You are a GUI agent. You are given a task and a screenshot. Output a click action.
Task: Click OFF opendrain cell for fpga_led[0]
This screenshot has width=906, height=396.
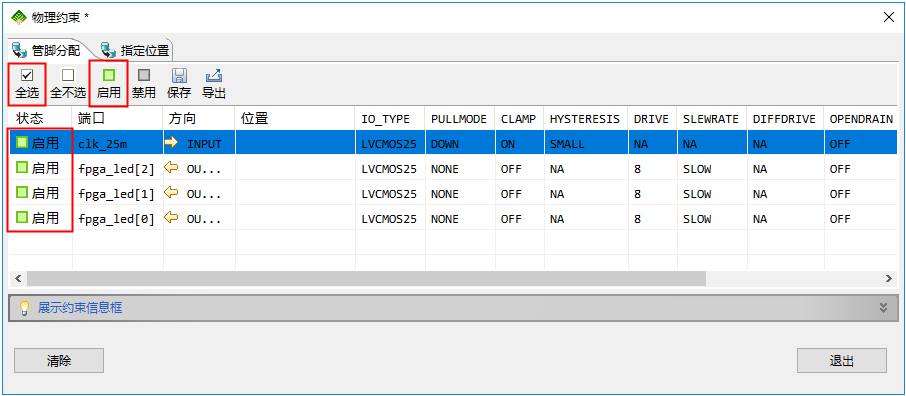(x=860, y=218)
